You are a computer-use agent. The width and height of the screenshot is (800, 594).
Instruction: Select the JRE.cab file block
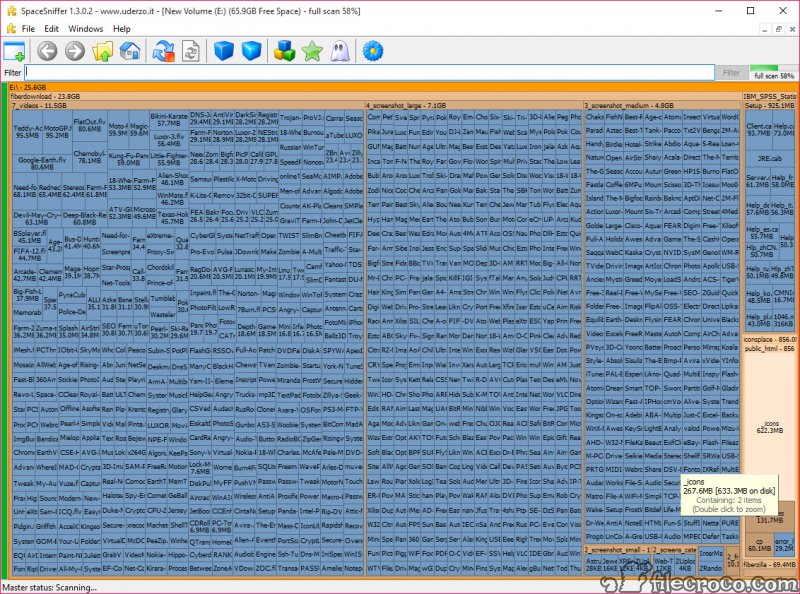point(769,159)
